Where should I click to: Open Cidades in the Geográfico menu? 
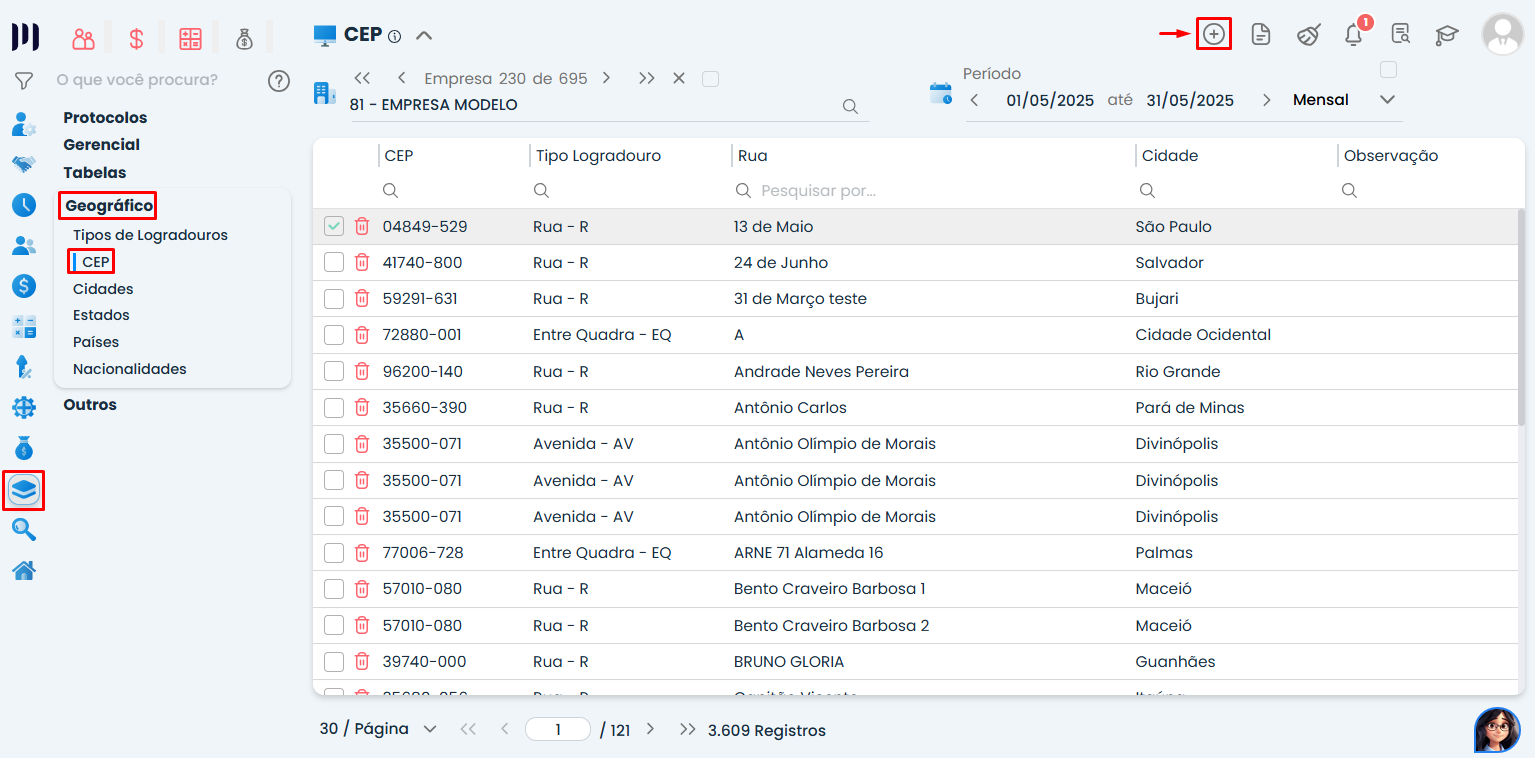(103, 289)
